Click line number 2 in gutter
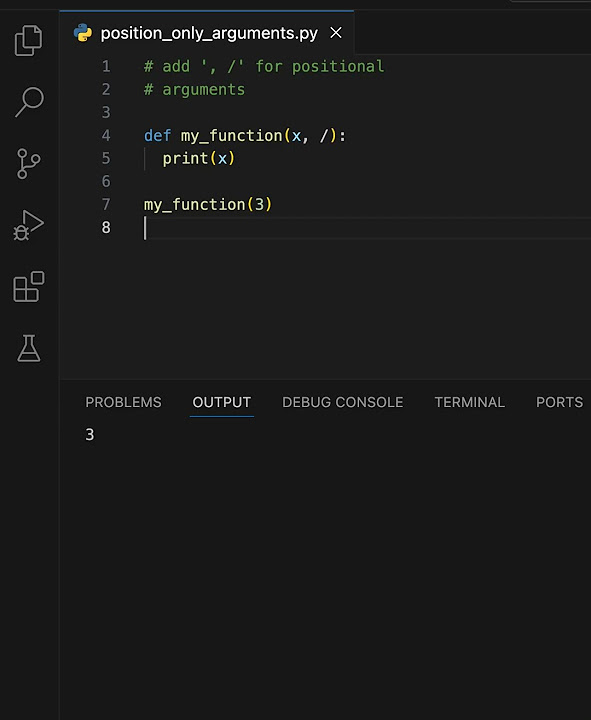 click(x=106, y=90)
